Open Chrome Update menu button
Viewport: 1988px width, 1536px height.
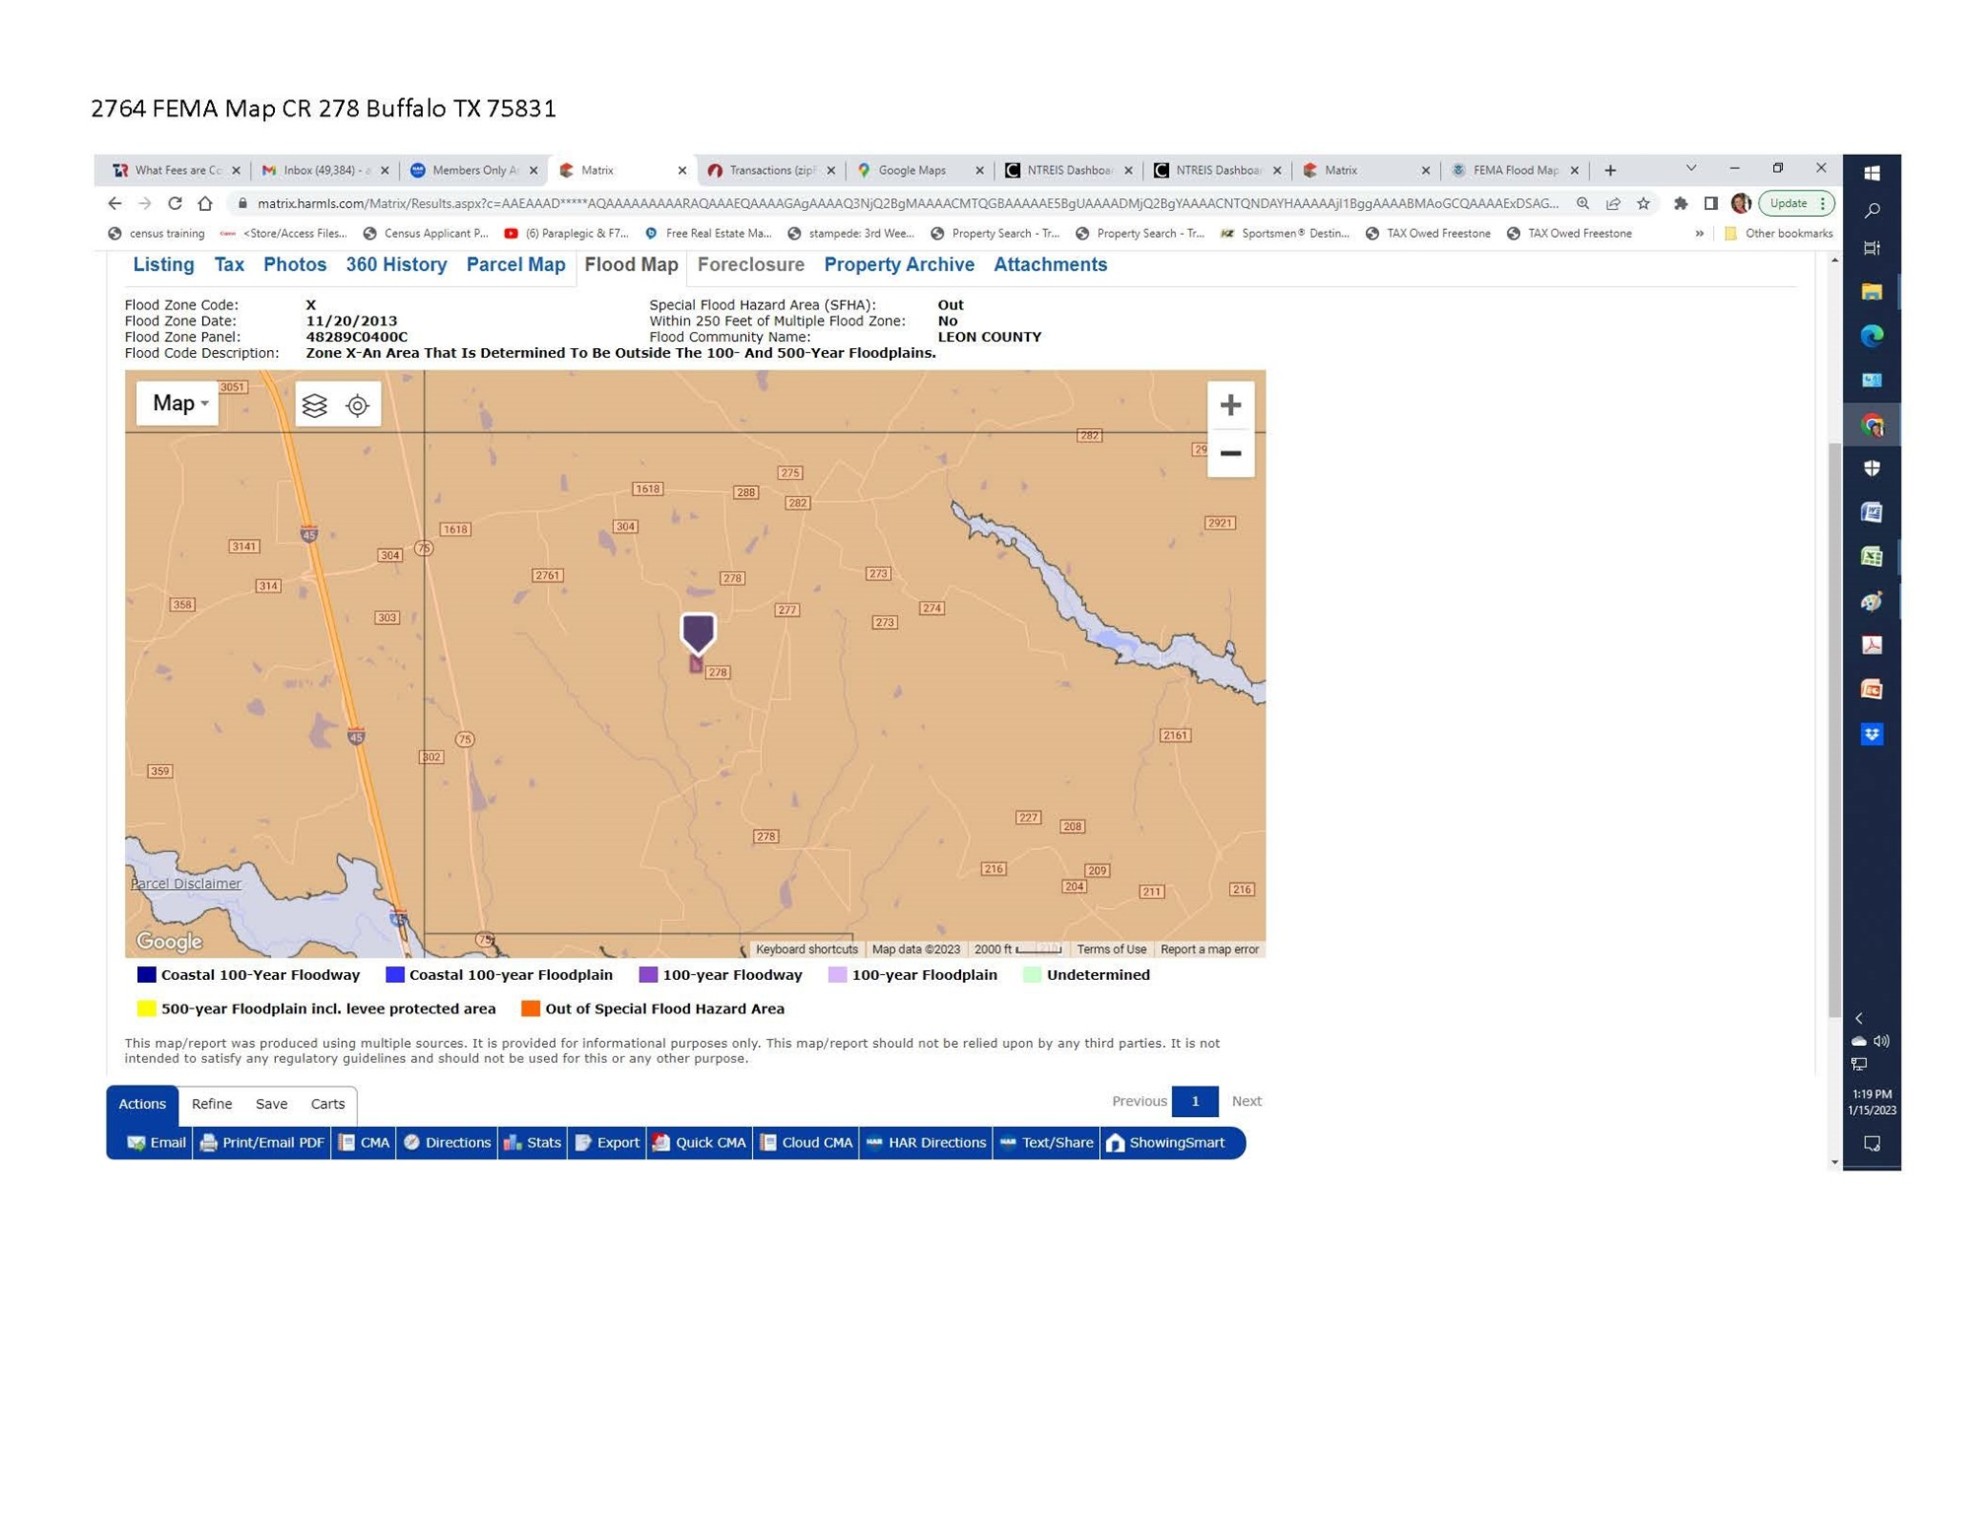coord(1797,203)
